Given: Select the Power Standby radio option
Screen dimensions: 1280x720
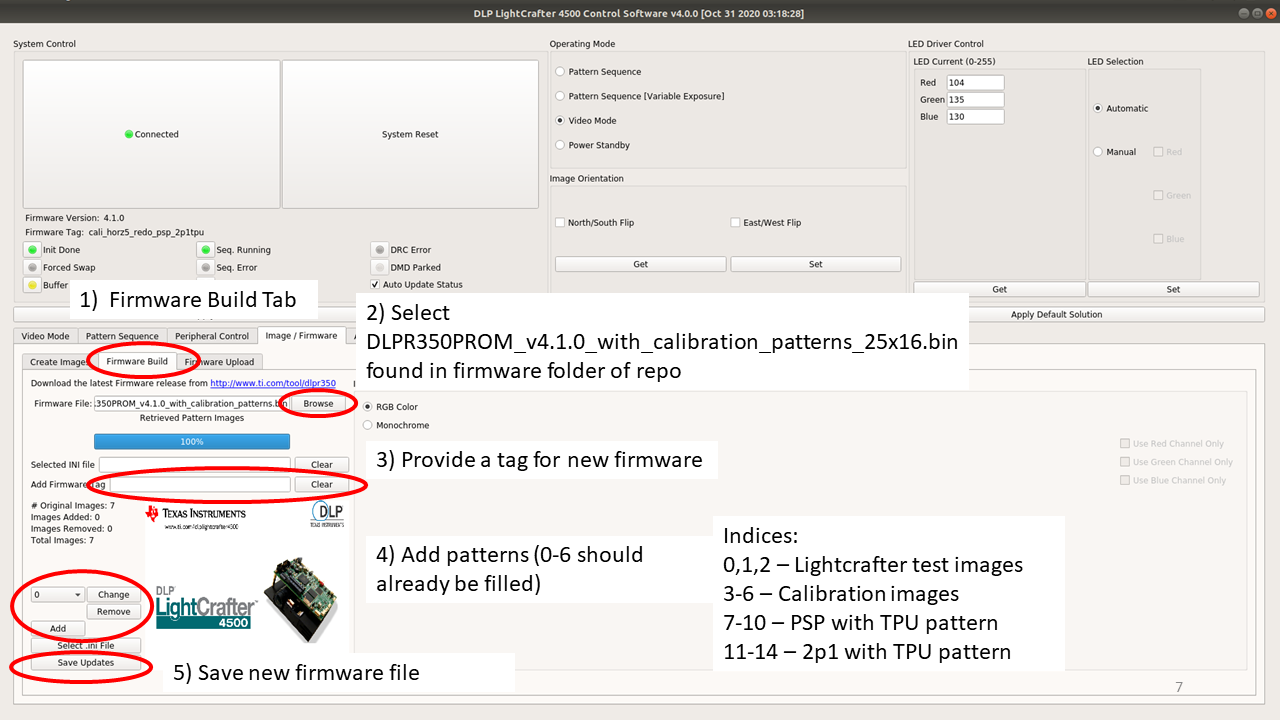Looking at the screenshot, I should pyautogui.click(x=560, y=145).
